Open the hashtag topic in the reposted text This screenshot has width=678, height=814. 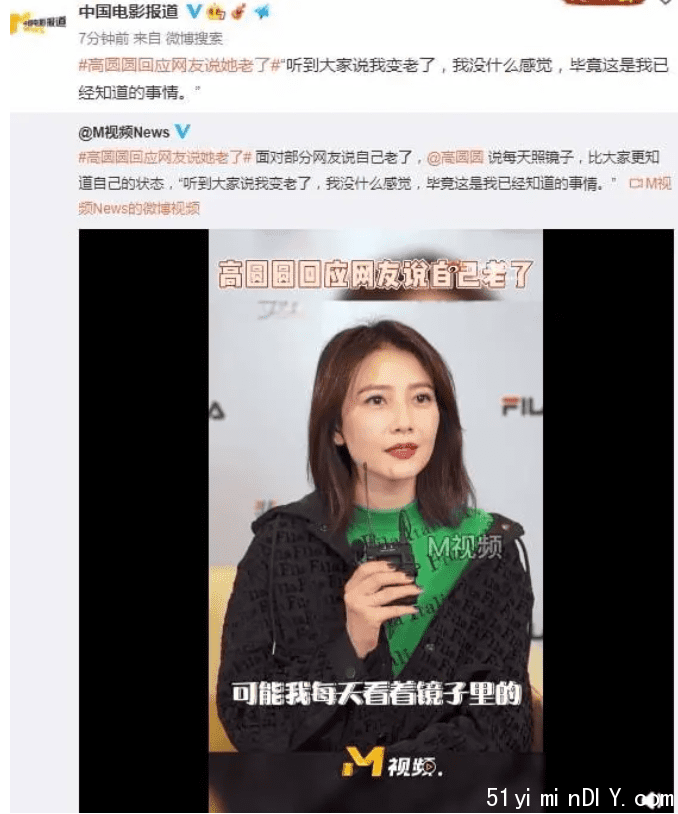(x=165, y=157)
